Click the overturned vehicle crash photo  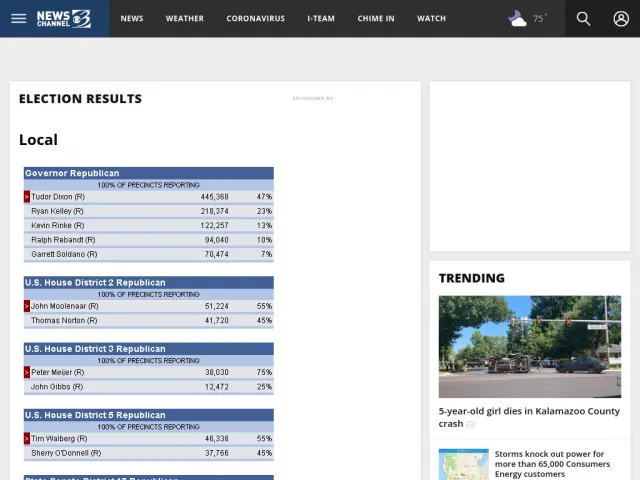530,347
